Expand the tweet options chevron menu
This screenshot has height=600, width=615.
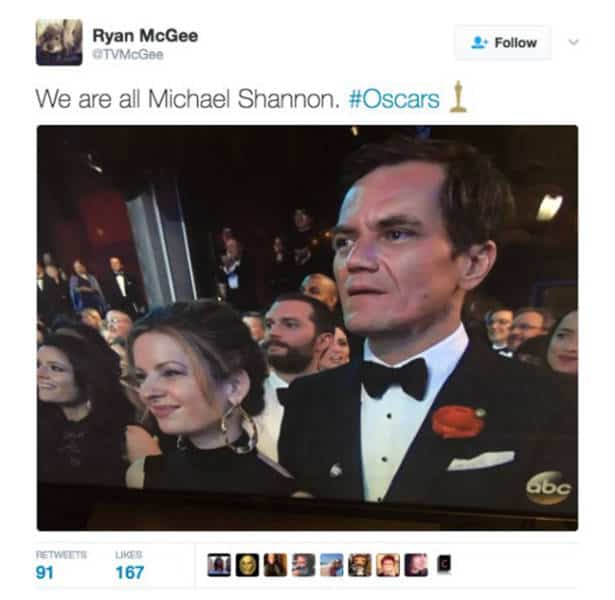coord(573,42)
